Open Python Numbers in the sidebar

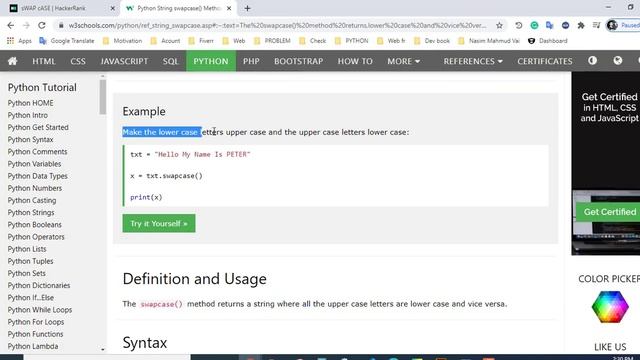pos(35,188)
